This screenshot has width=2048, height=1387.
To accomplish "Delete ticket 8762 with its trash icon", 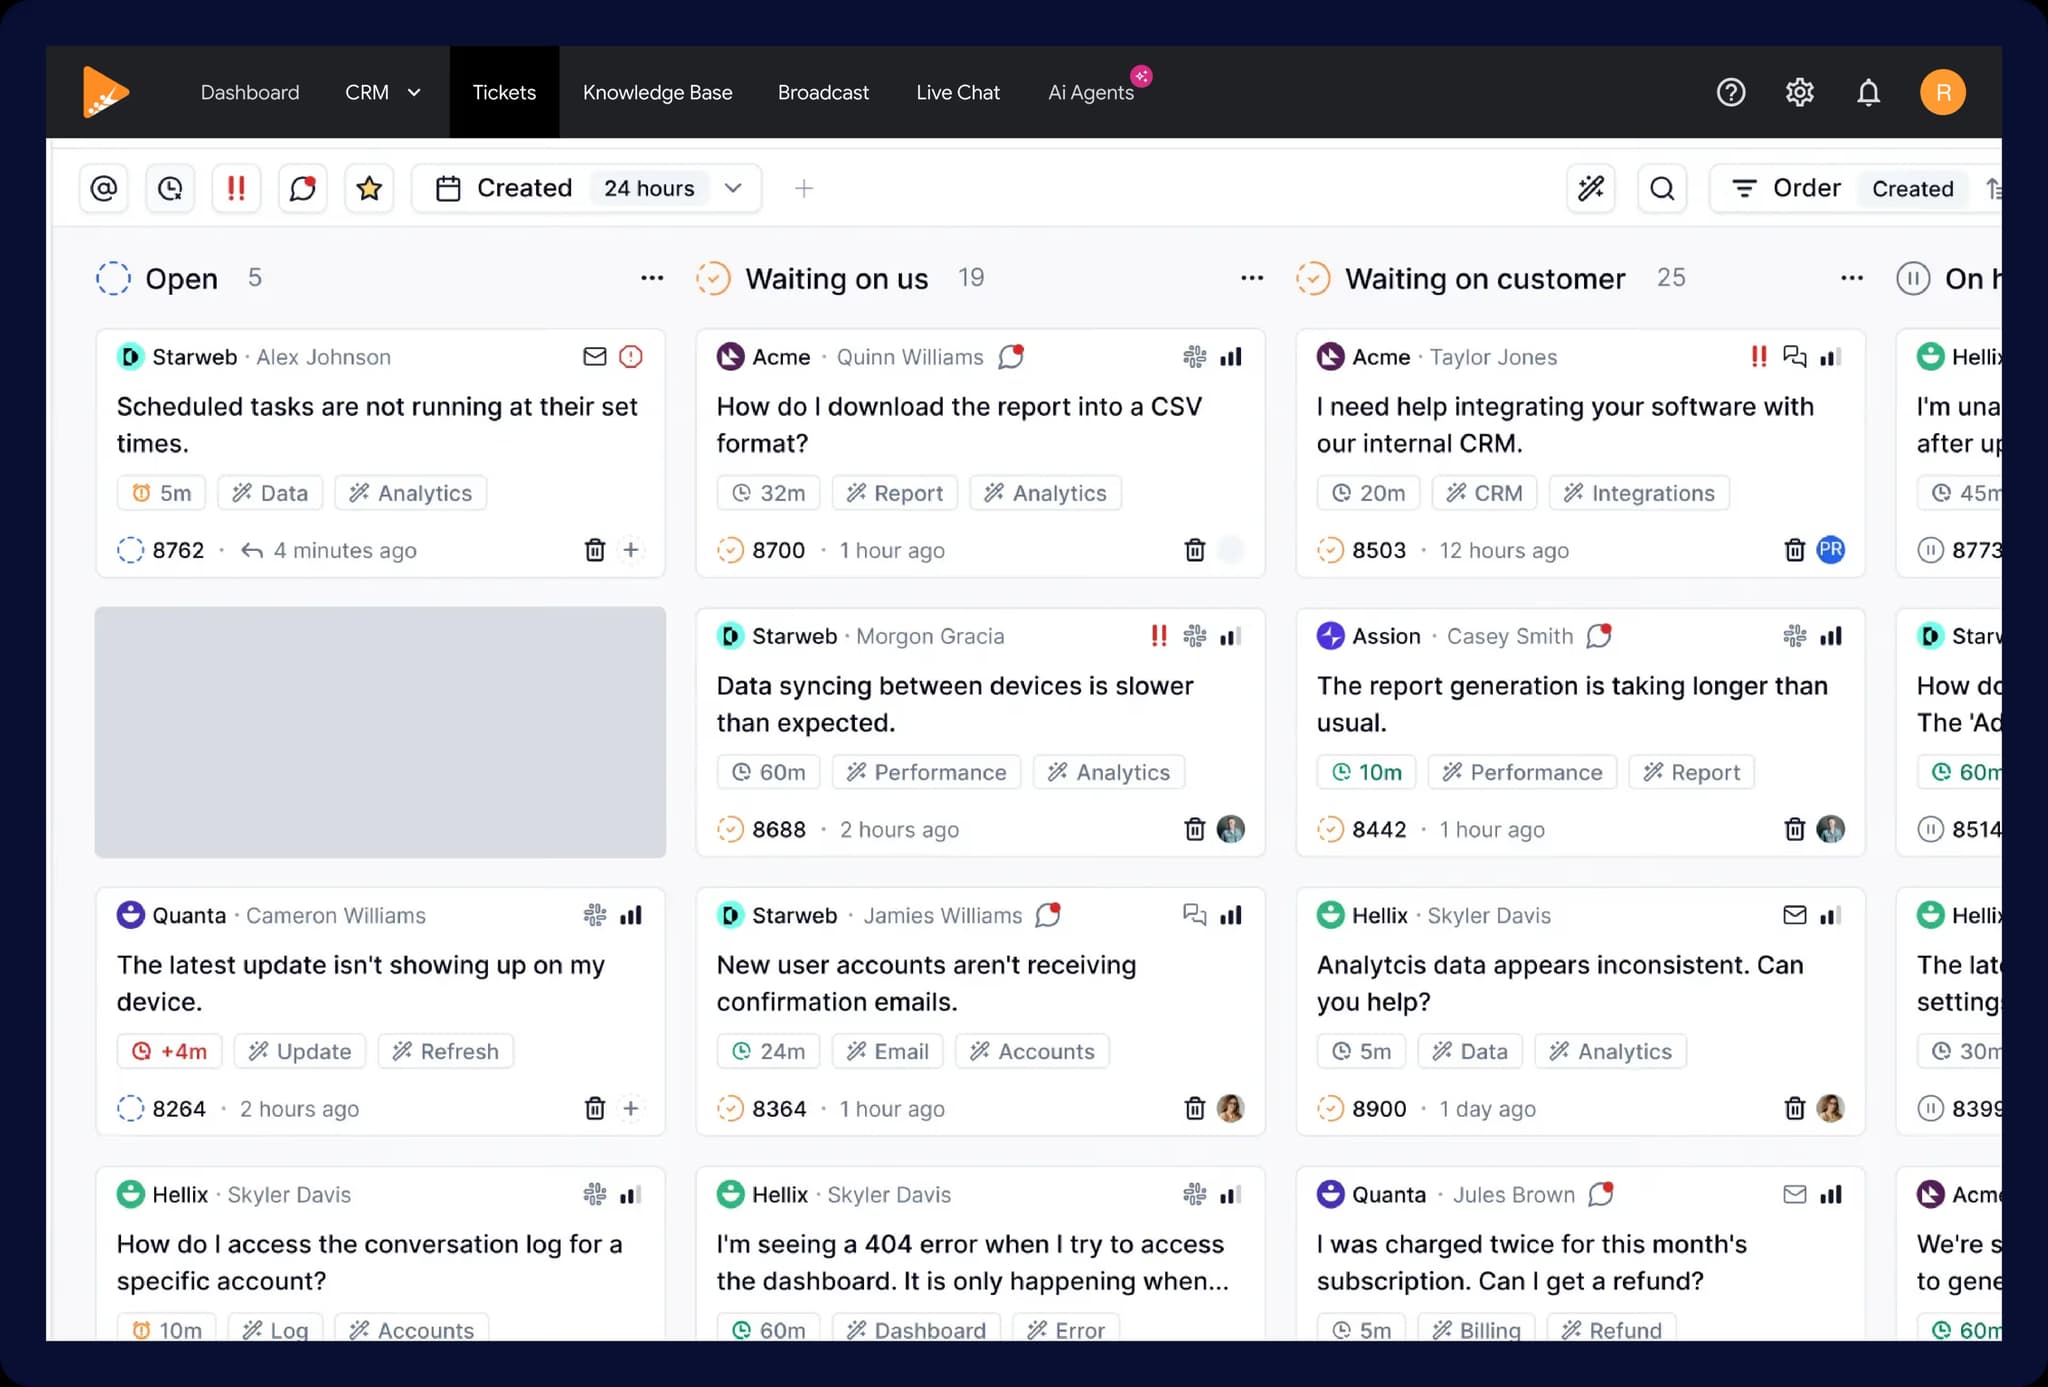I will pyautogui.click(x=595, y=550).
